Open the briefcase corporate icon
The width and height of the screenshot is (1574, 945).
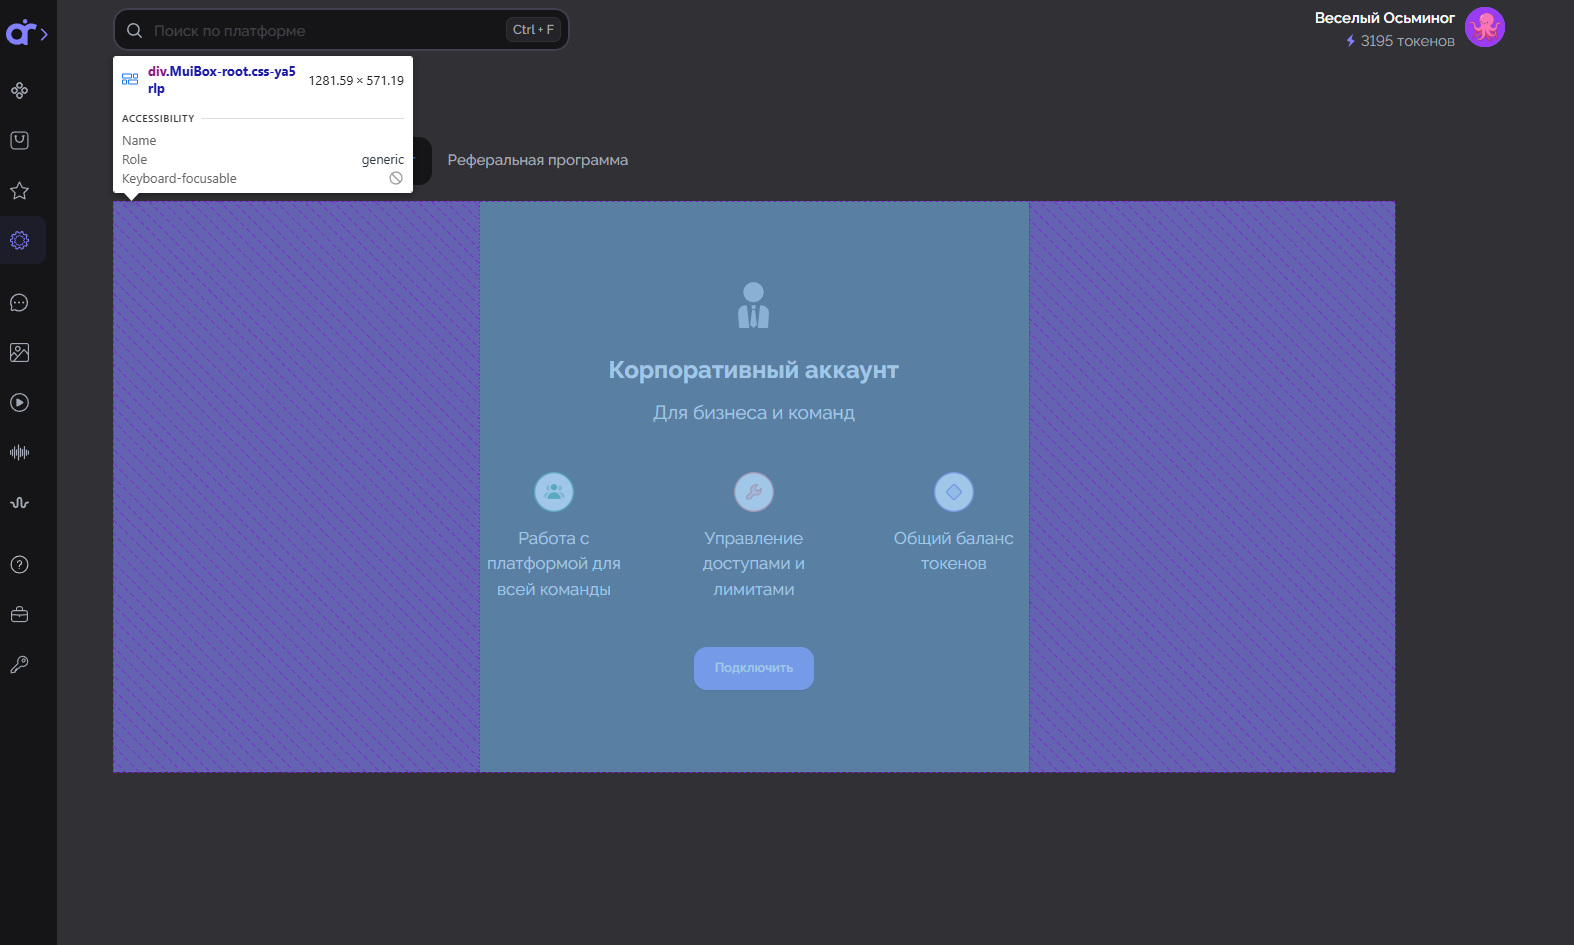click(x=19, y=615)
